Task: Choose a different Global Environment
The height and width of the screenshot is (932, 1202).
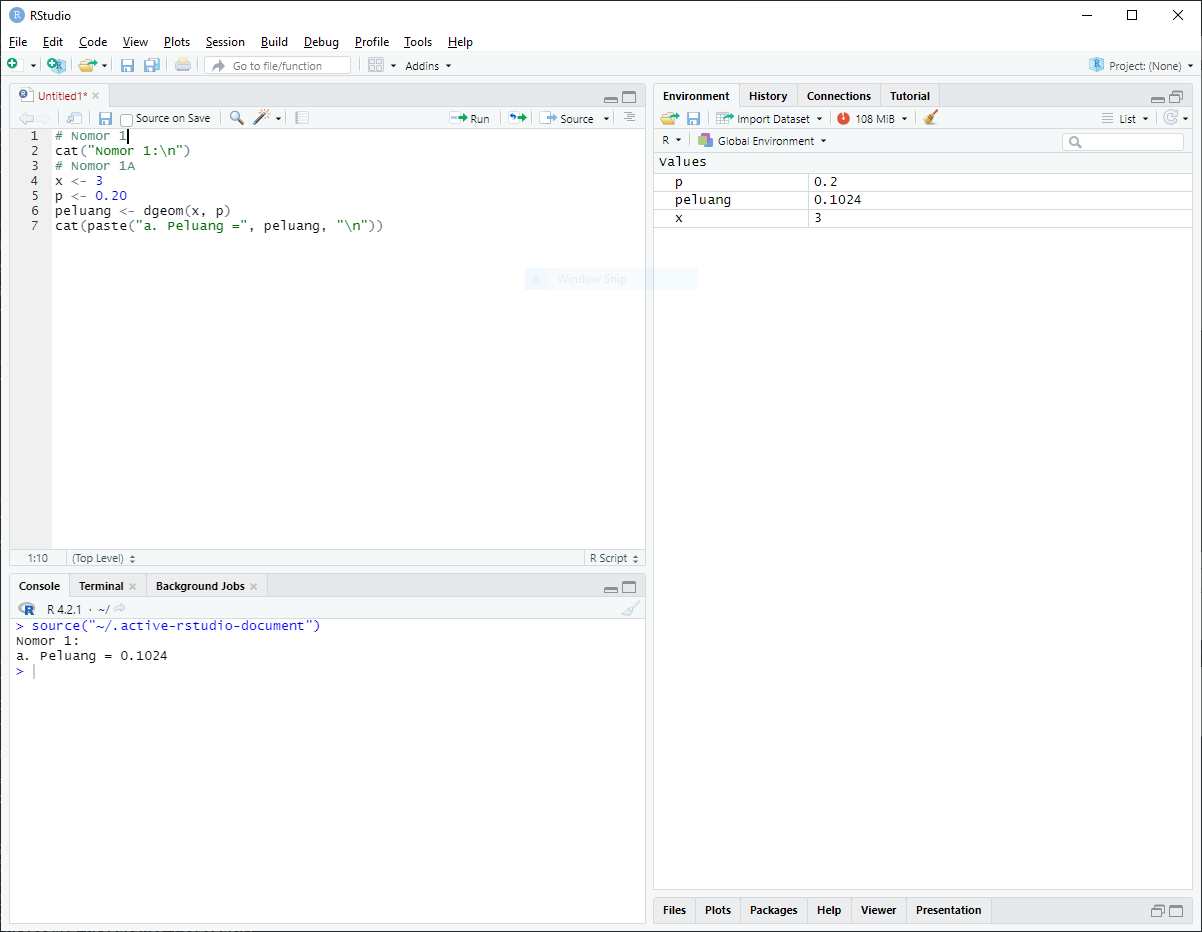Action: click(763, 141)
